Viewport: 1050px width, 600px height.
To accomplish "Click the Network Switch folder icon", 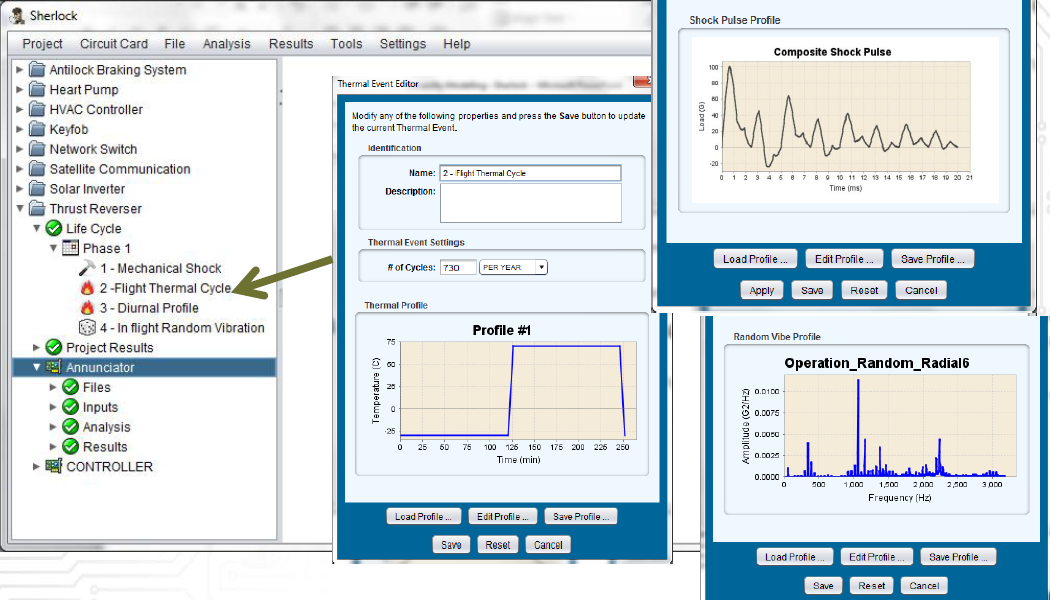I will coord(37,149).
